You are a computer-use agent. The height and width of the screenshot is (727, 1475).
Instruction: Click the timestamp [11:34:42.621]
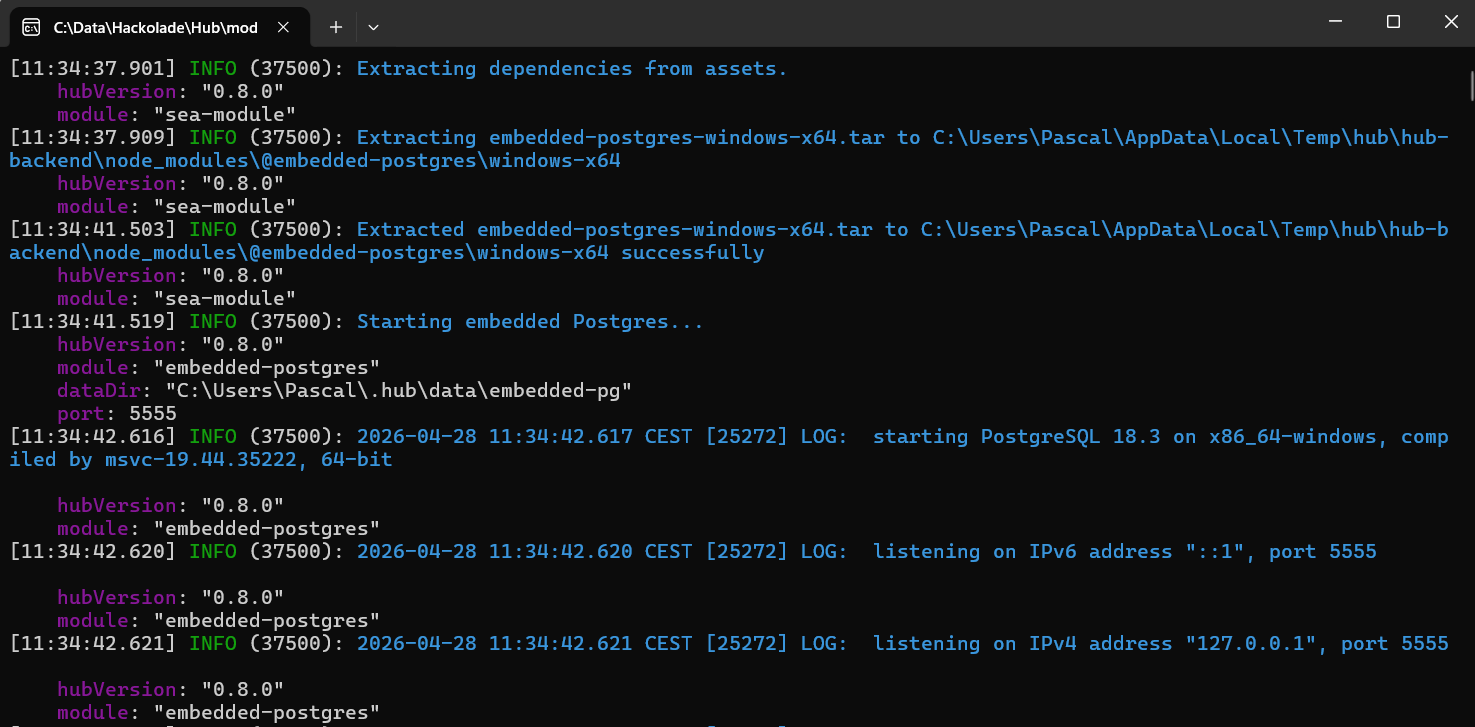point(93,644)
